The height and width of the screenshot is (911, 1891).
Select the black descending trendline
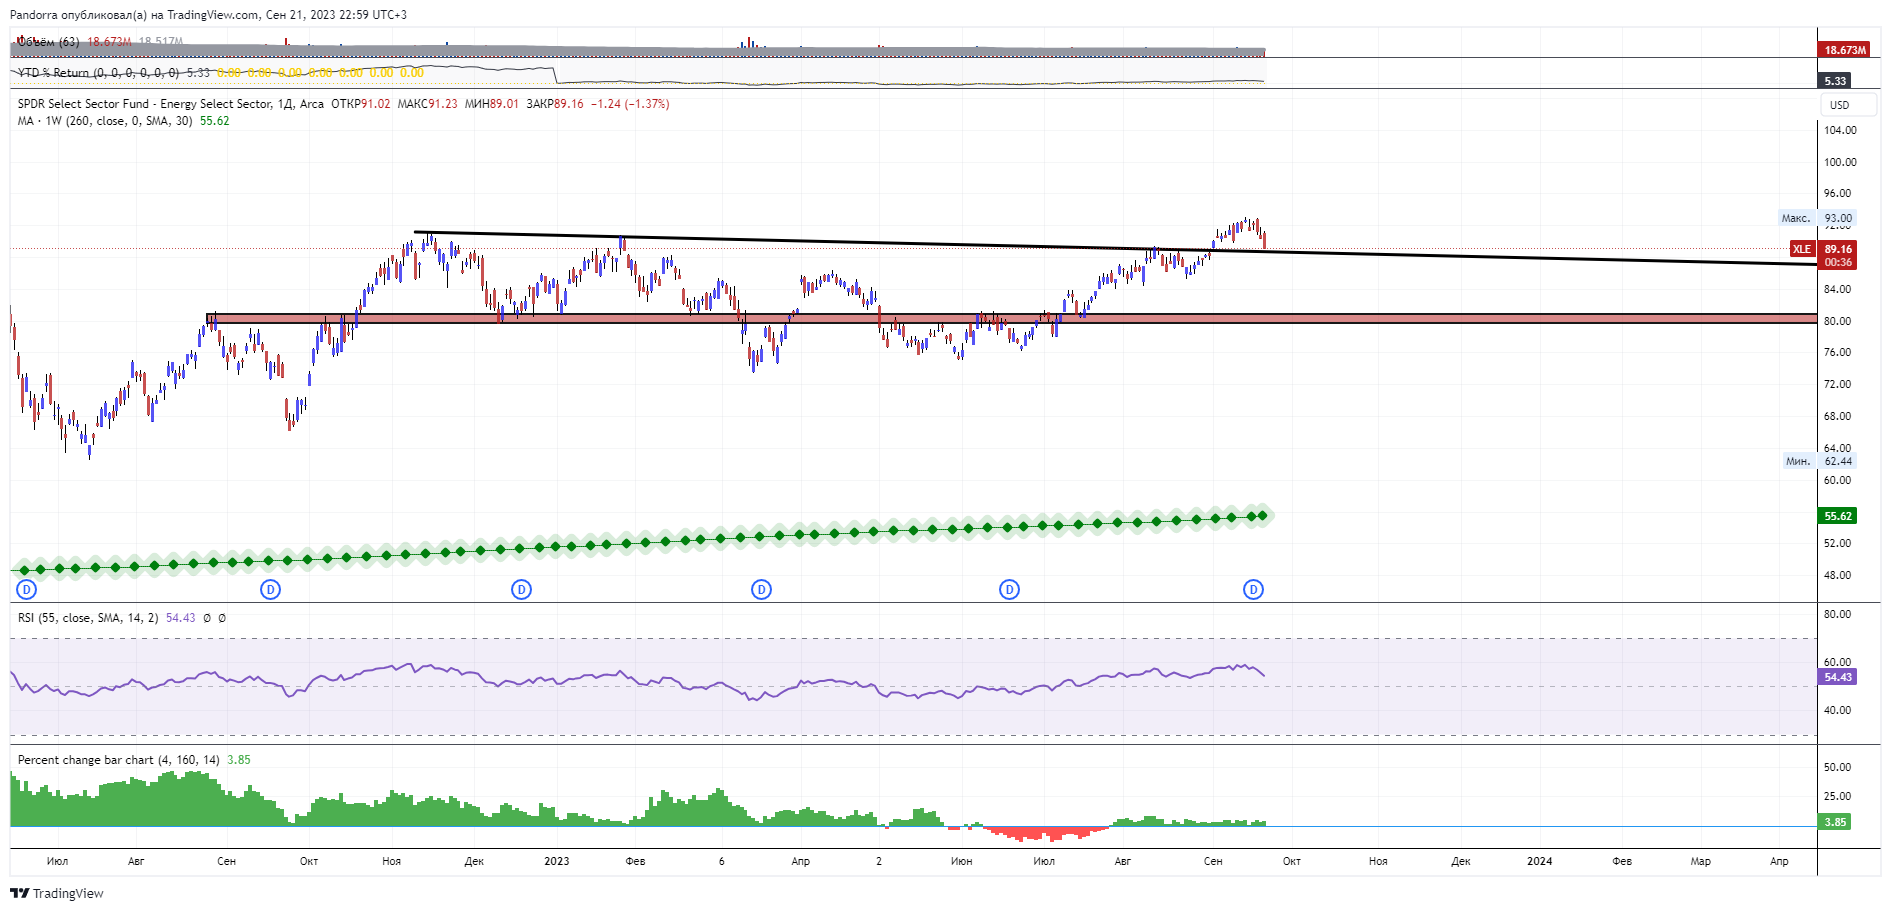(1115, 248)
